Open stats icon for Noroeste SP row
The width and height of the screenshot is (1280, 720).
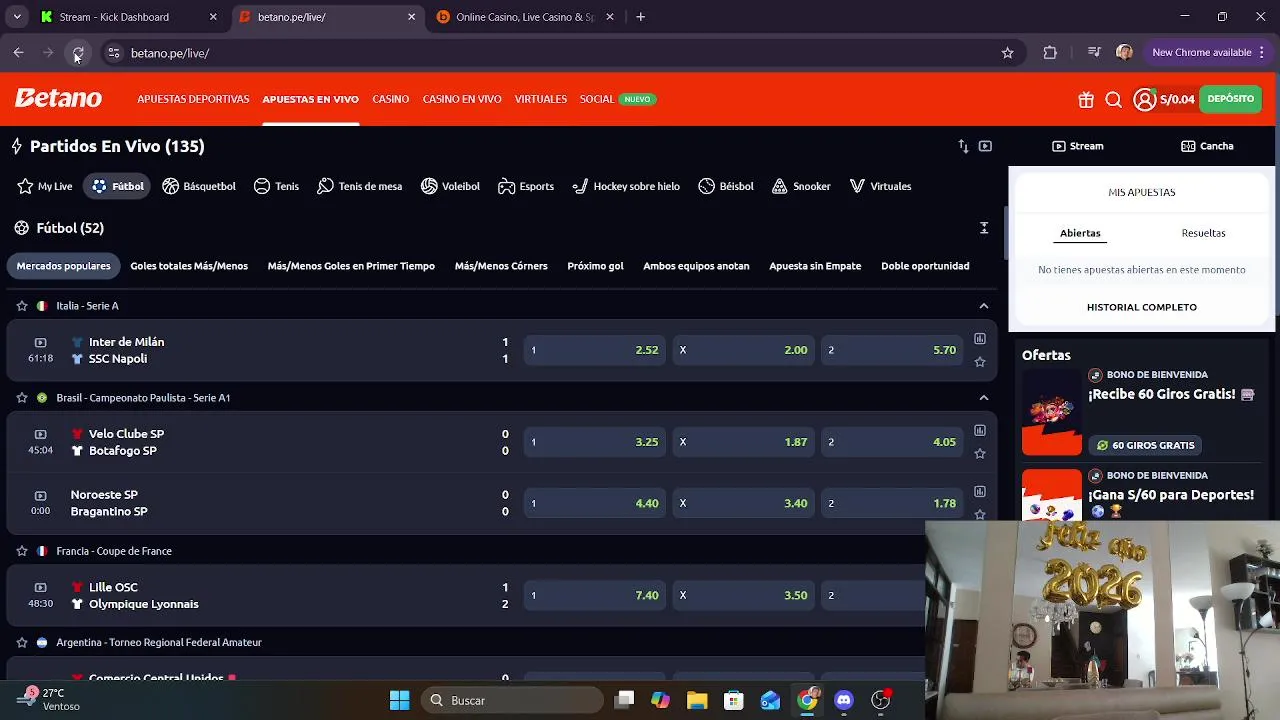coord(980,492)
